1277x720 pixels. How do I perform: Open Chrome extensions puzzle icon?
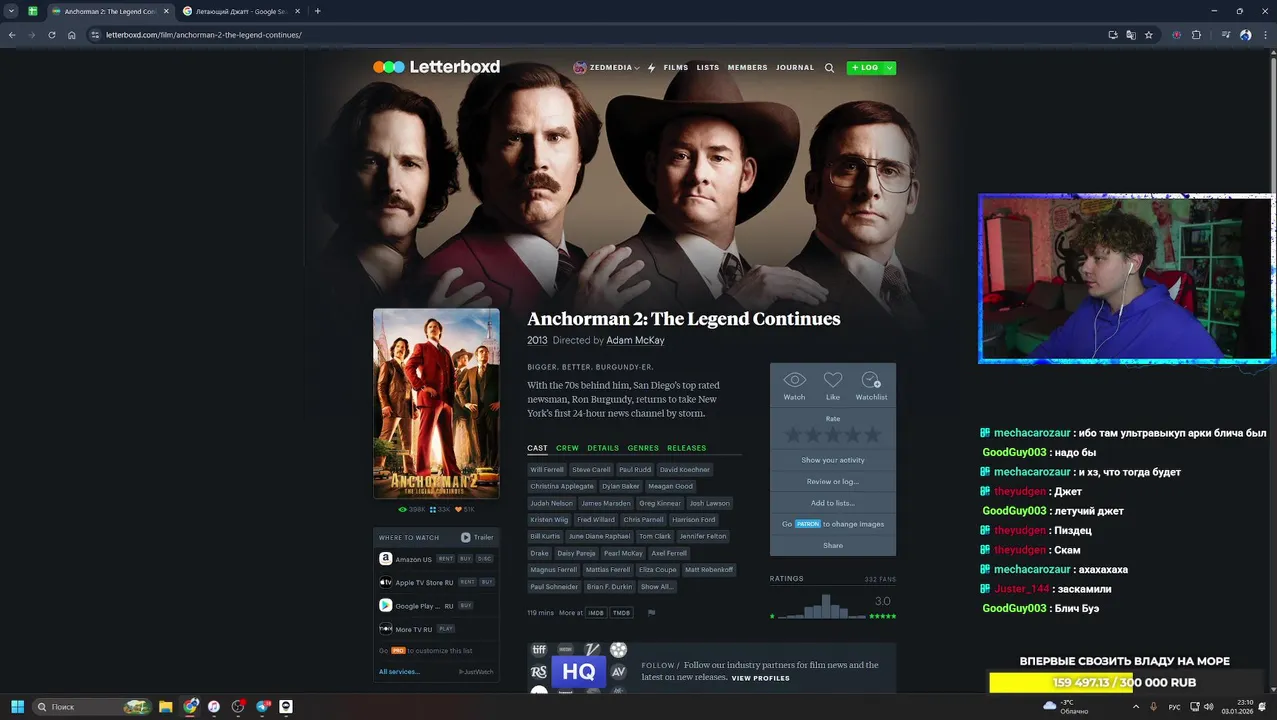(1196, 35)
